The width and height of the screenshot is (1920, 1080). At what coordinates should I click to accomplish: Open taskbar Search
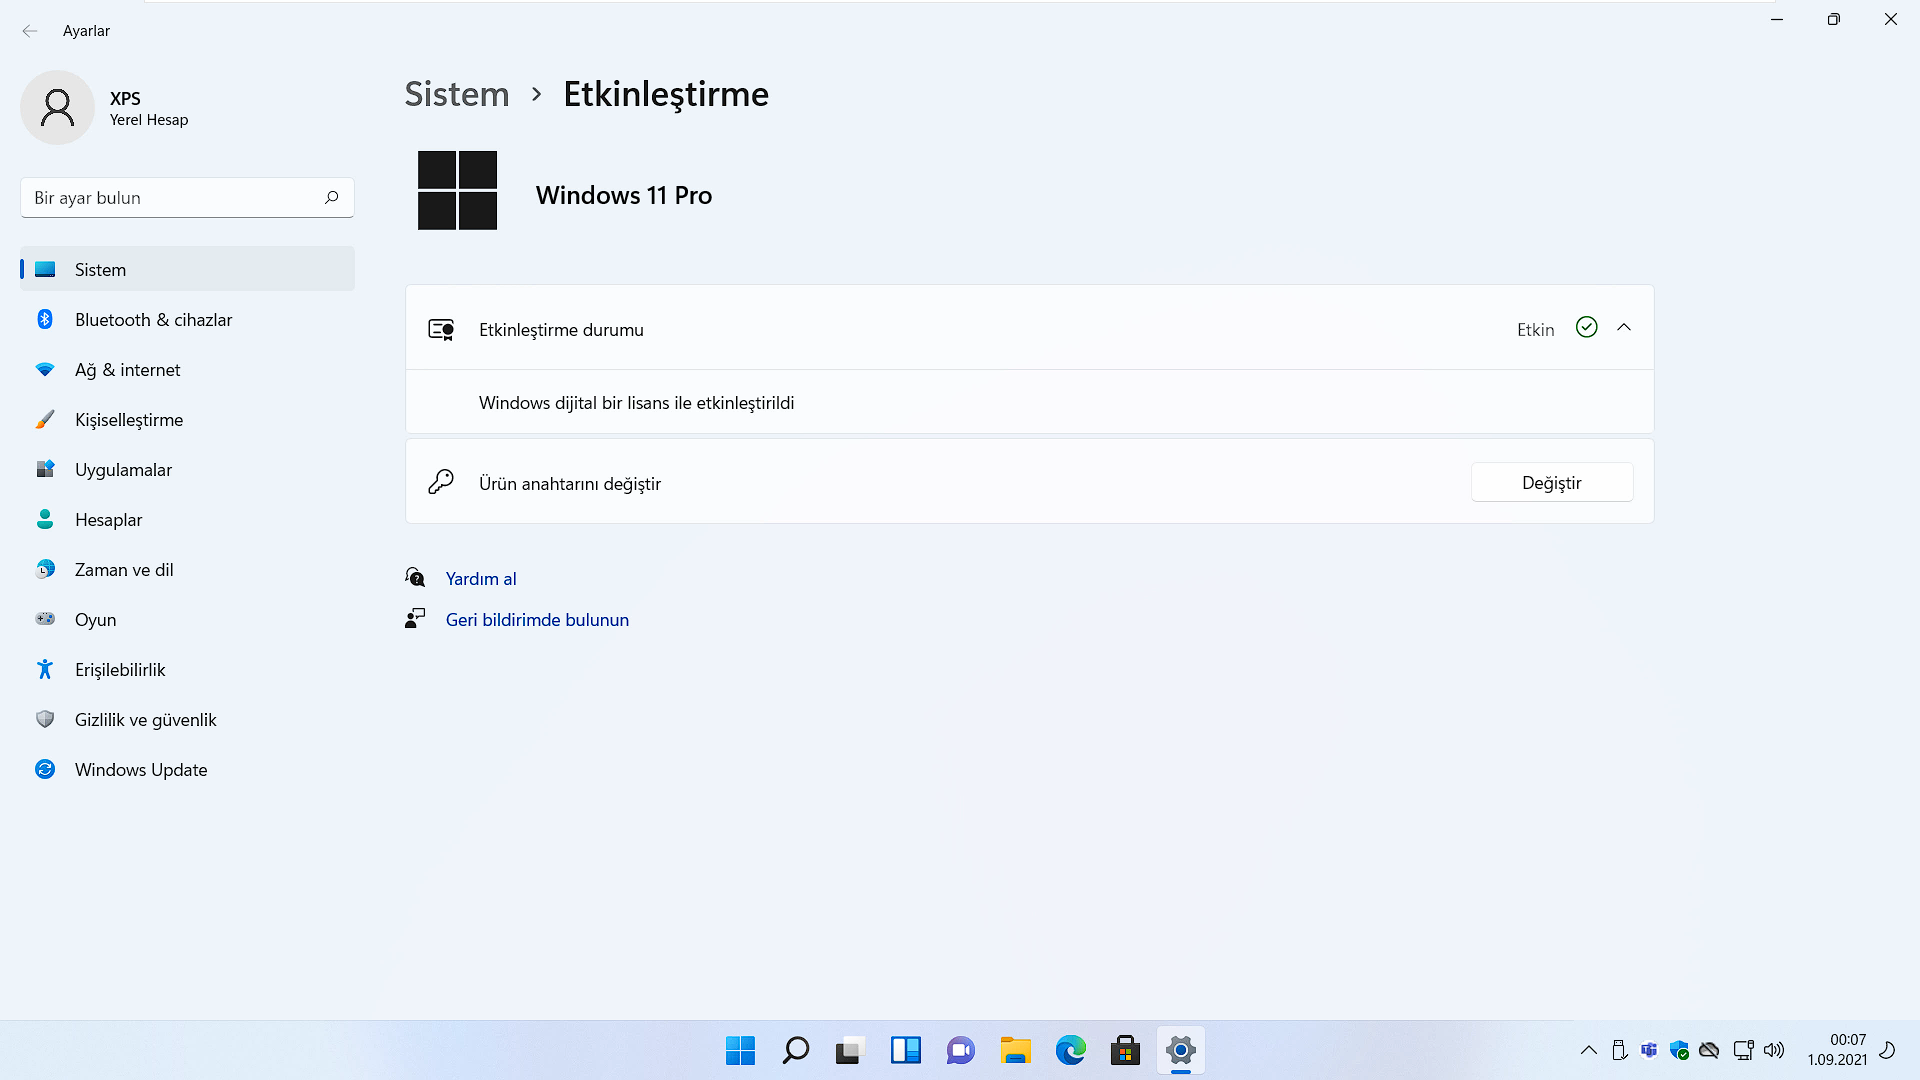click(x=795, y=1050)
